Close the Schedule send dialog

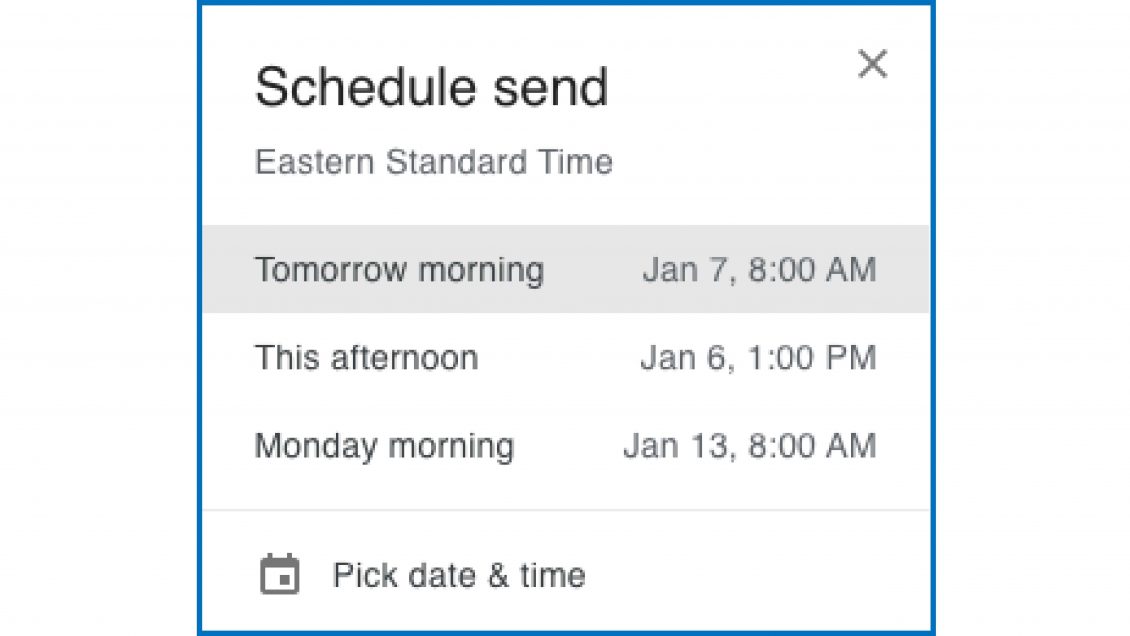point(872,63)
